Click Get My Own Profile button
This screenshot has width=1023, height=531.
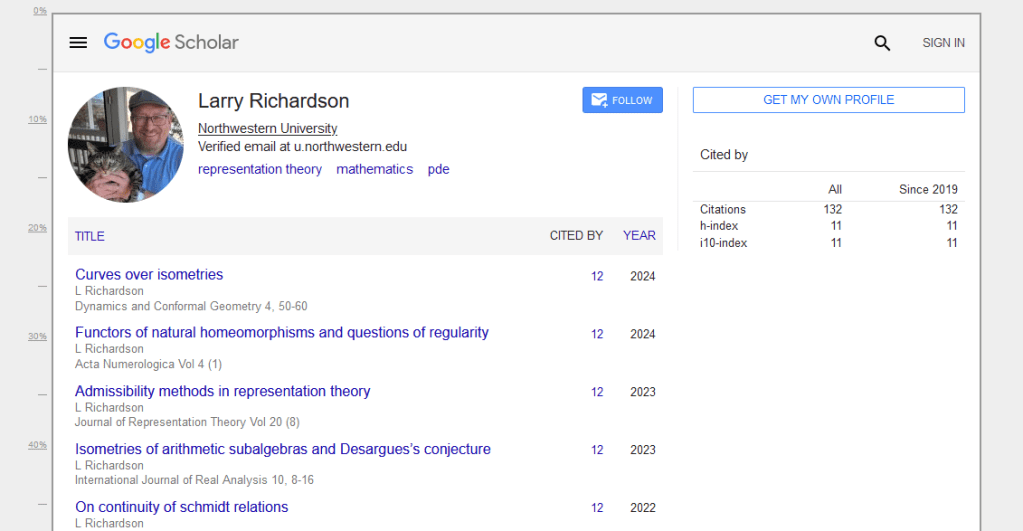[828, 100]
